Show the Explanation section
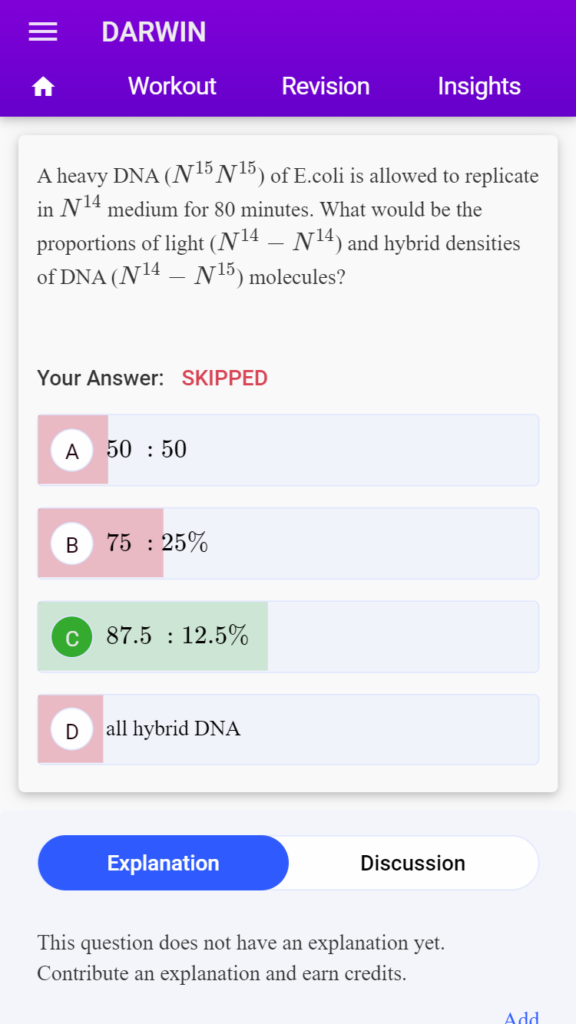 pos(163,863)
